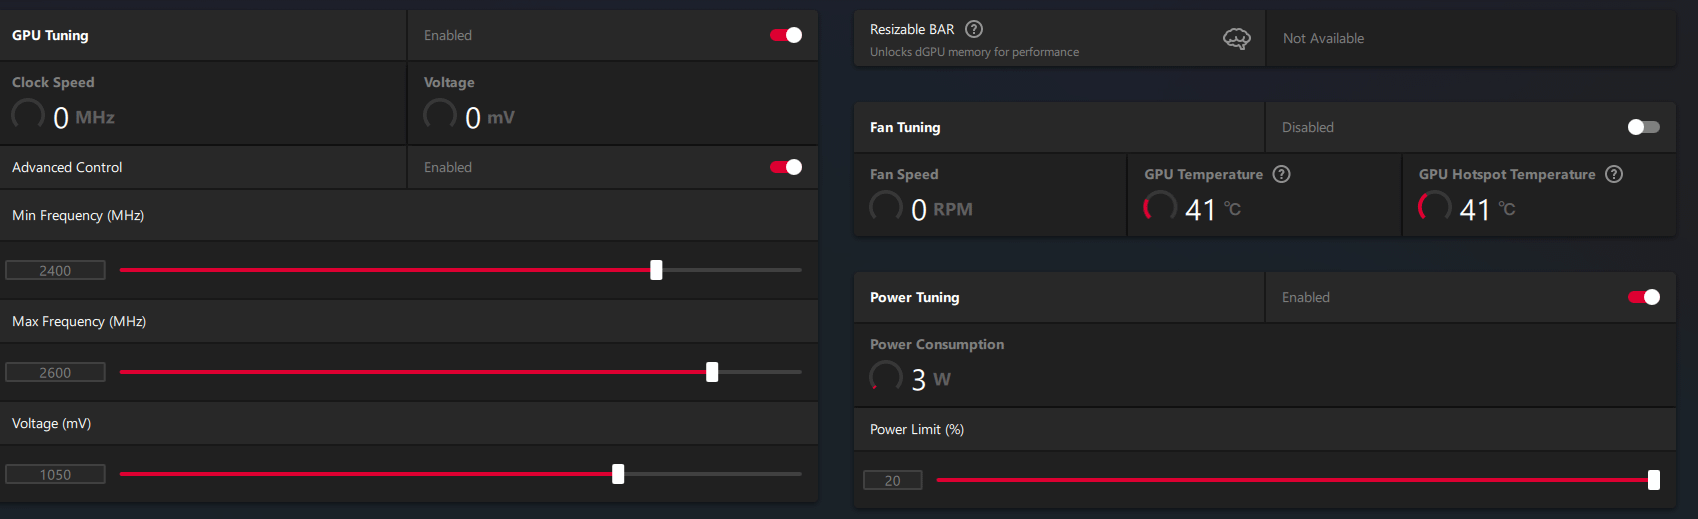This screenshot has width=1698, height=519.
Task: Select the Power Limit 20 value field
Action: (x=892, y=480)
